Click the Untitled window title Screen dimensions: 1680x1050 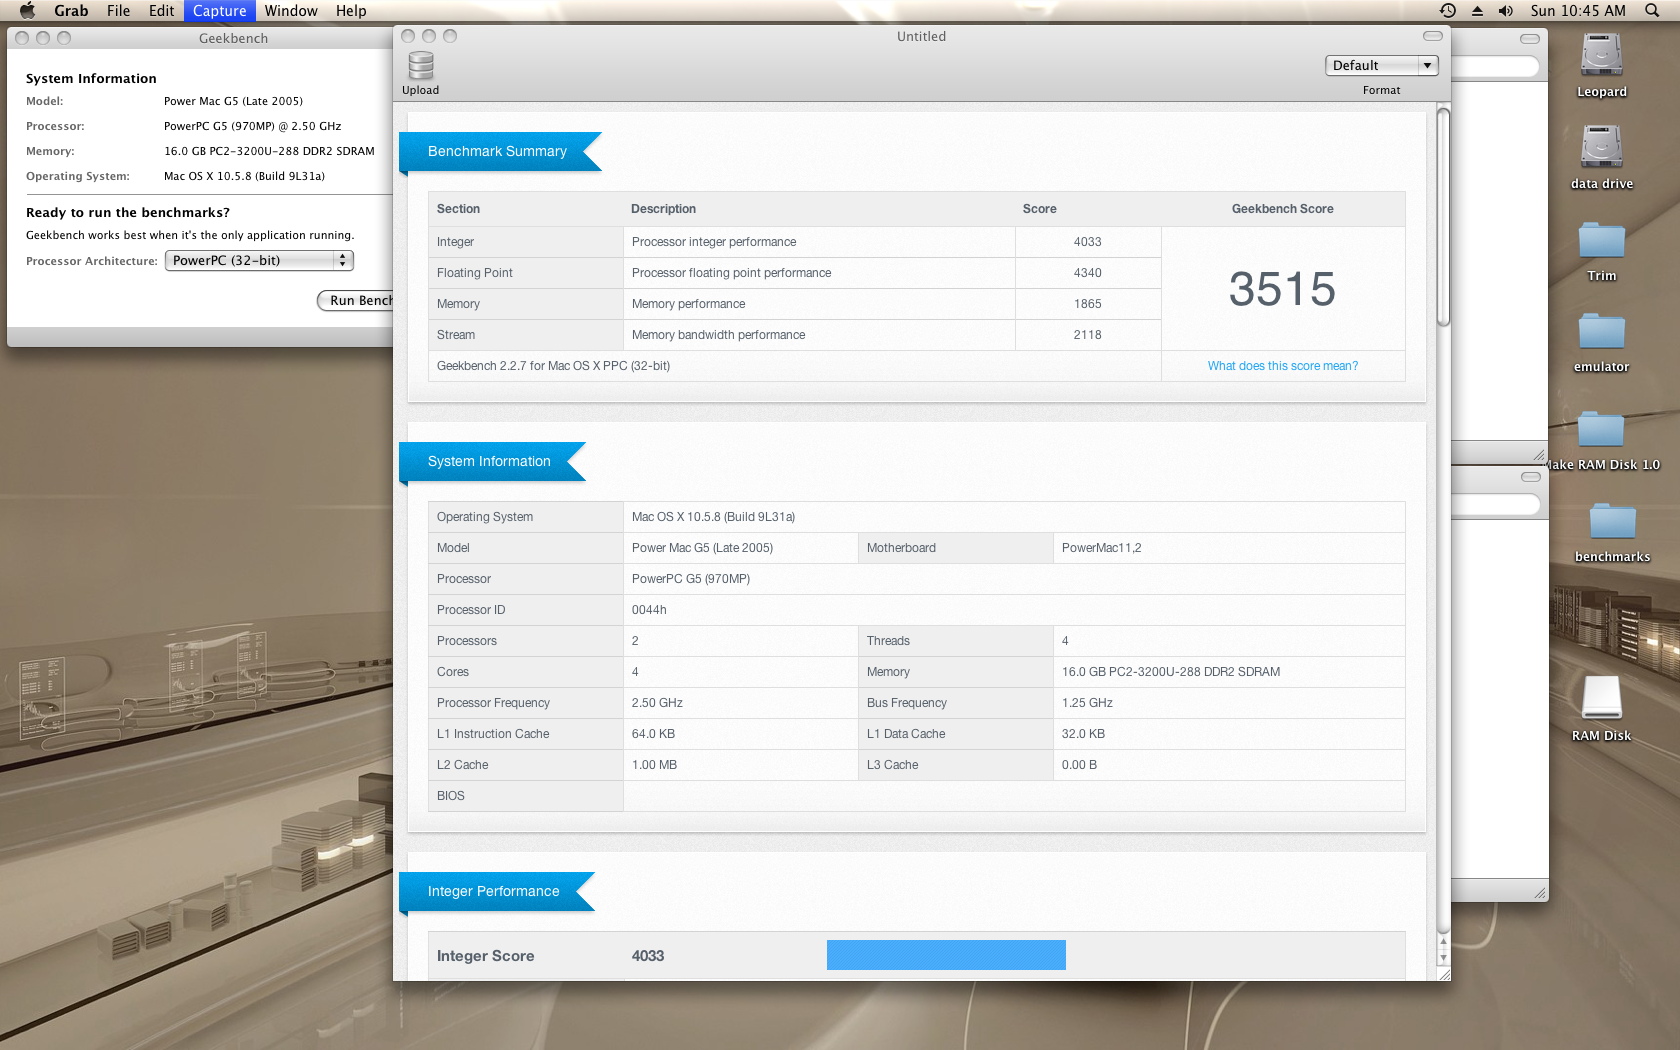click(x=921, y=36)
